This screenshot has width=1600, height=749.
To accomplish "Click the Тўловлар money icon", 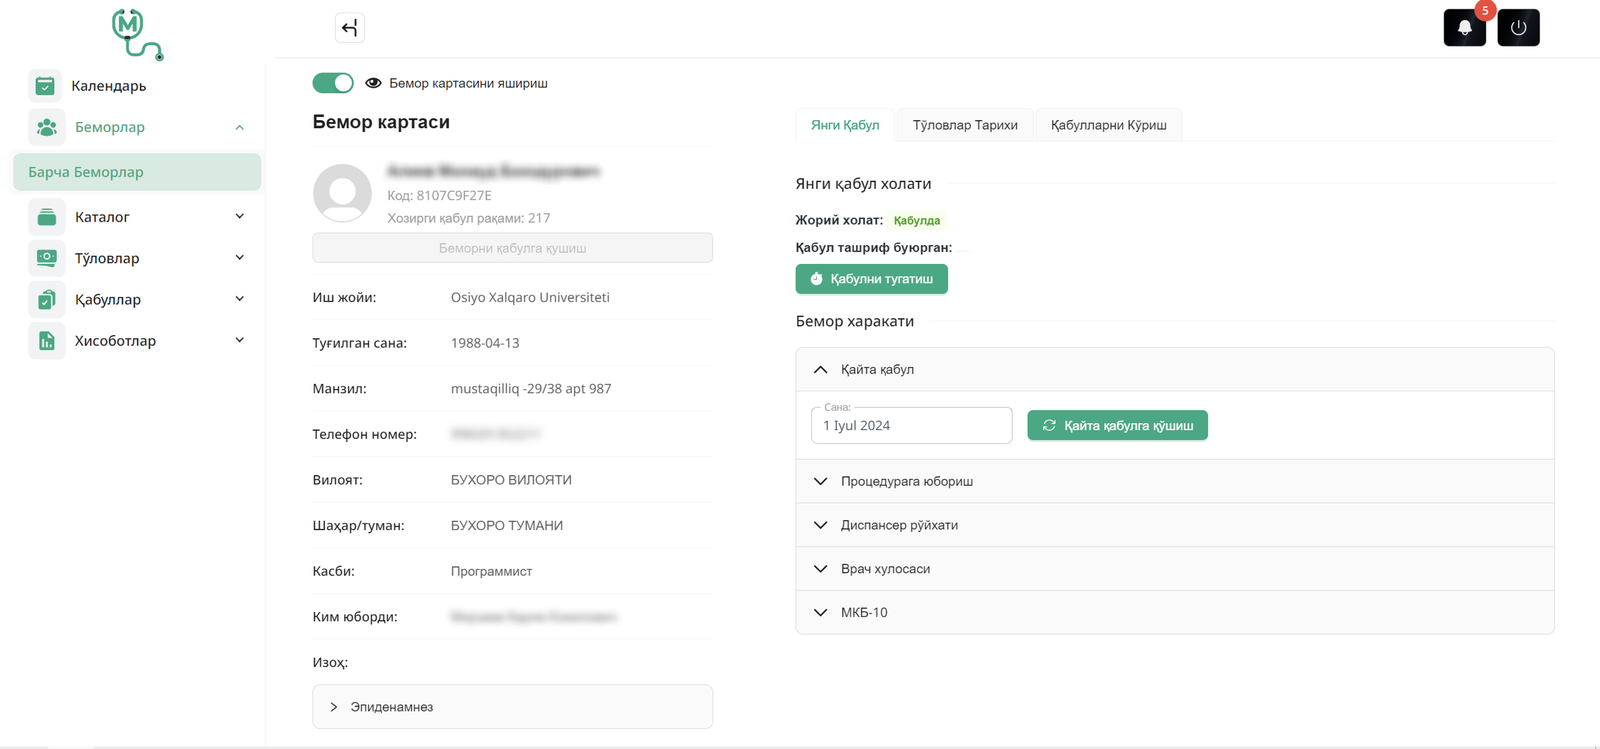I will coord(46,258).
